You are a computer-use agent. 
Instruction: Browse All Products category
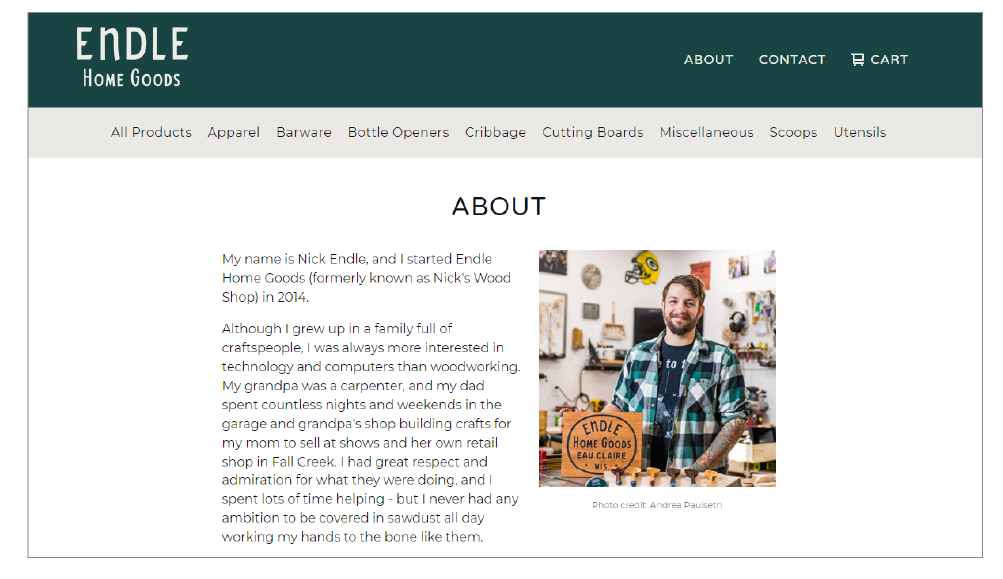(x=151, y=132)
